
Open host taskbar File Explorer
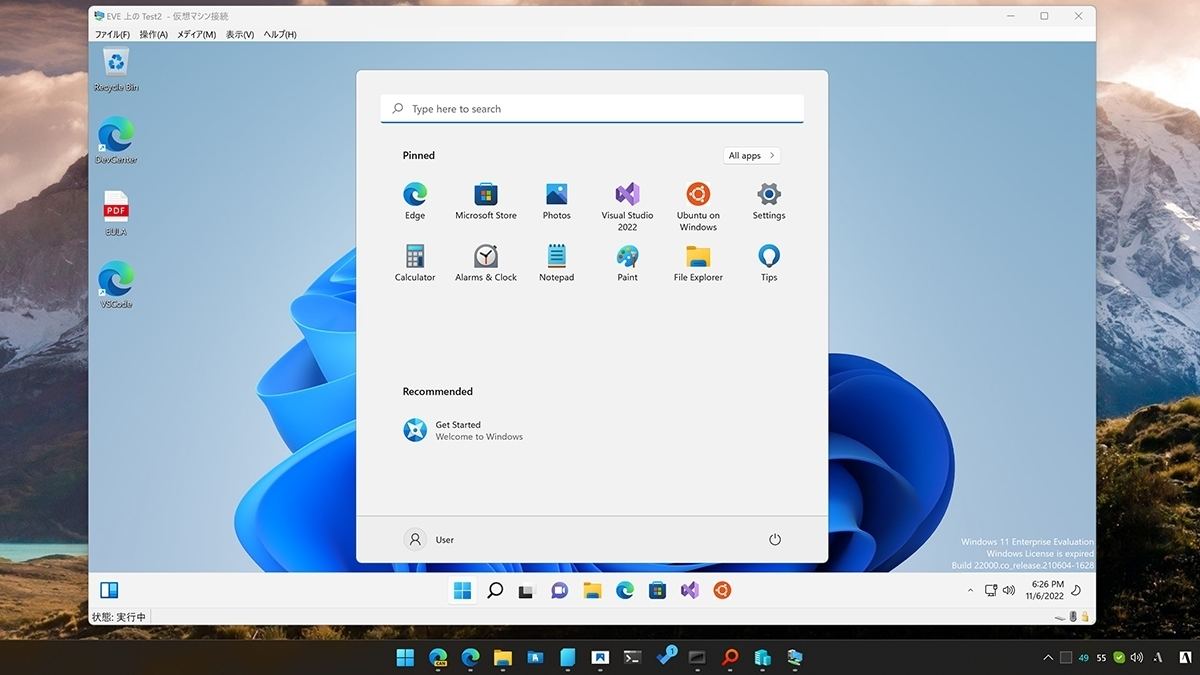tap(502, 657)
